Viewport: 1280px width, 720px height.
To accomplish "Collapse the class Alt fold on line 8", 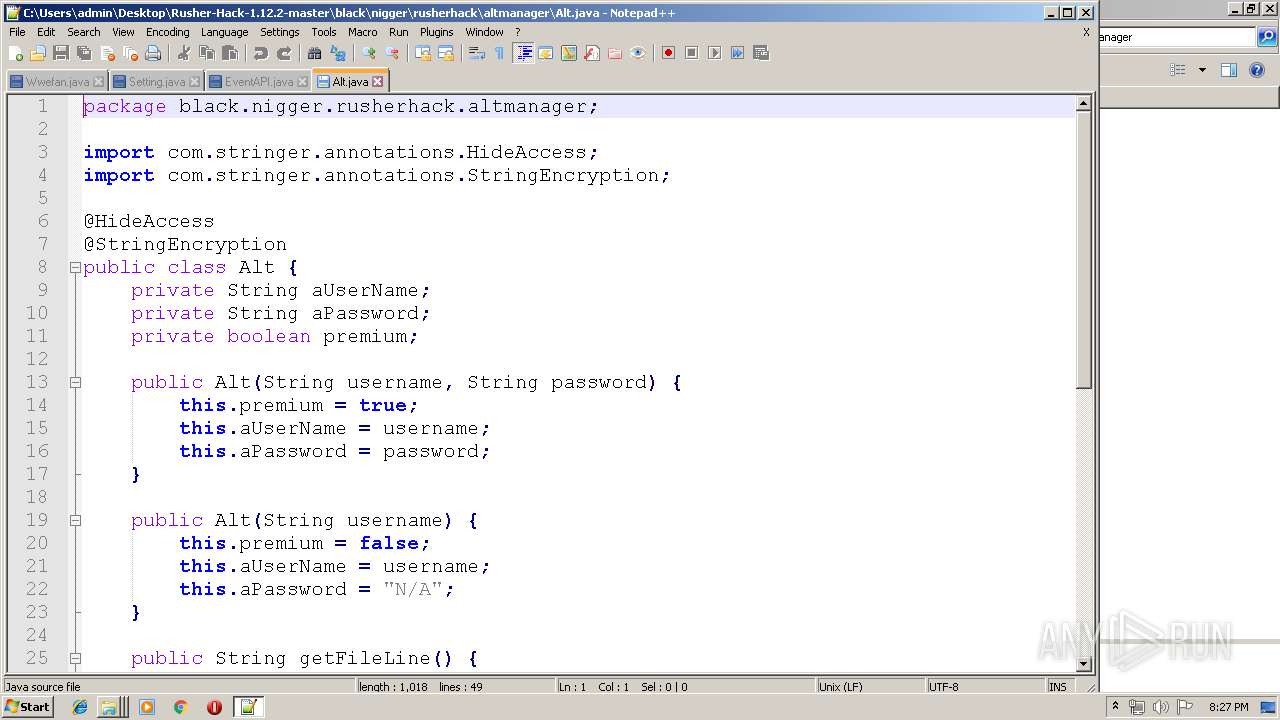I will pos(75,267).
